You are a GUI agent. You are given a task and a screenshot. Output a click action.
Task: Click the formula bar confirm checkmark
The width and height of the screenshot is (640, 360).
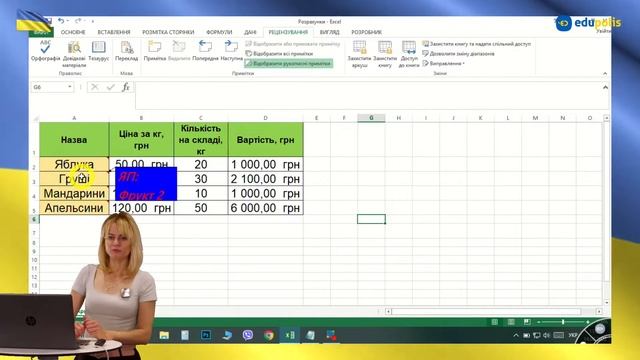[110, 87]
